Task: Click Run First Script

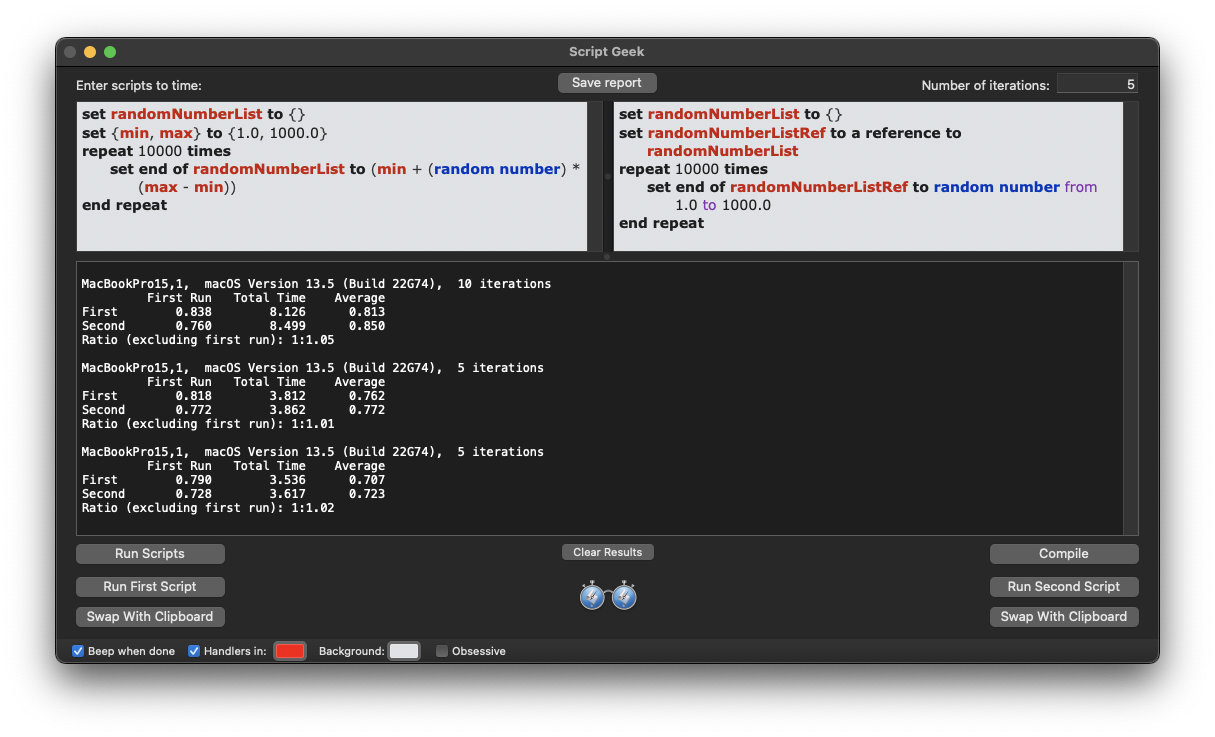Action: [x=150, y=586]
